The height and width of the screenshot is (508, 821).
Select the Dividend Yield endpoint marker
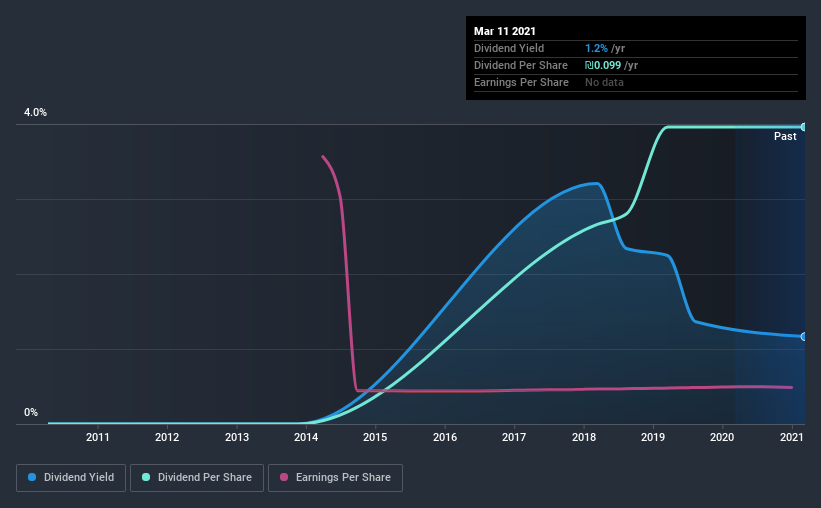click(x=803, y=337)
